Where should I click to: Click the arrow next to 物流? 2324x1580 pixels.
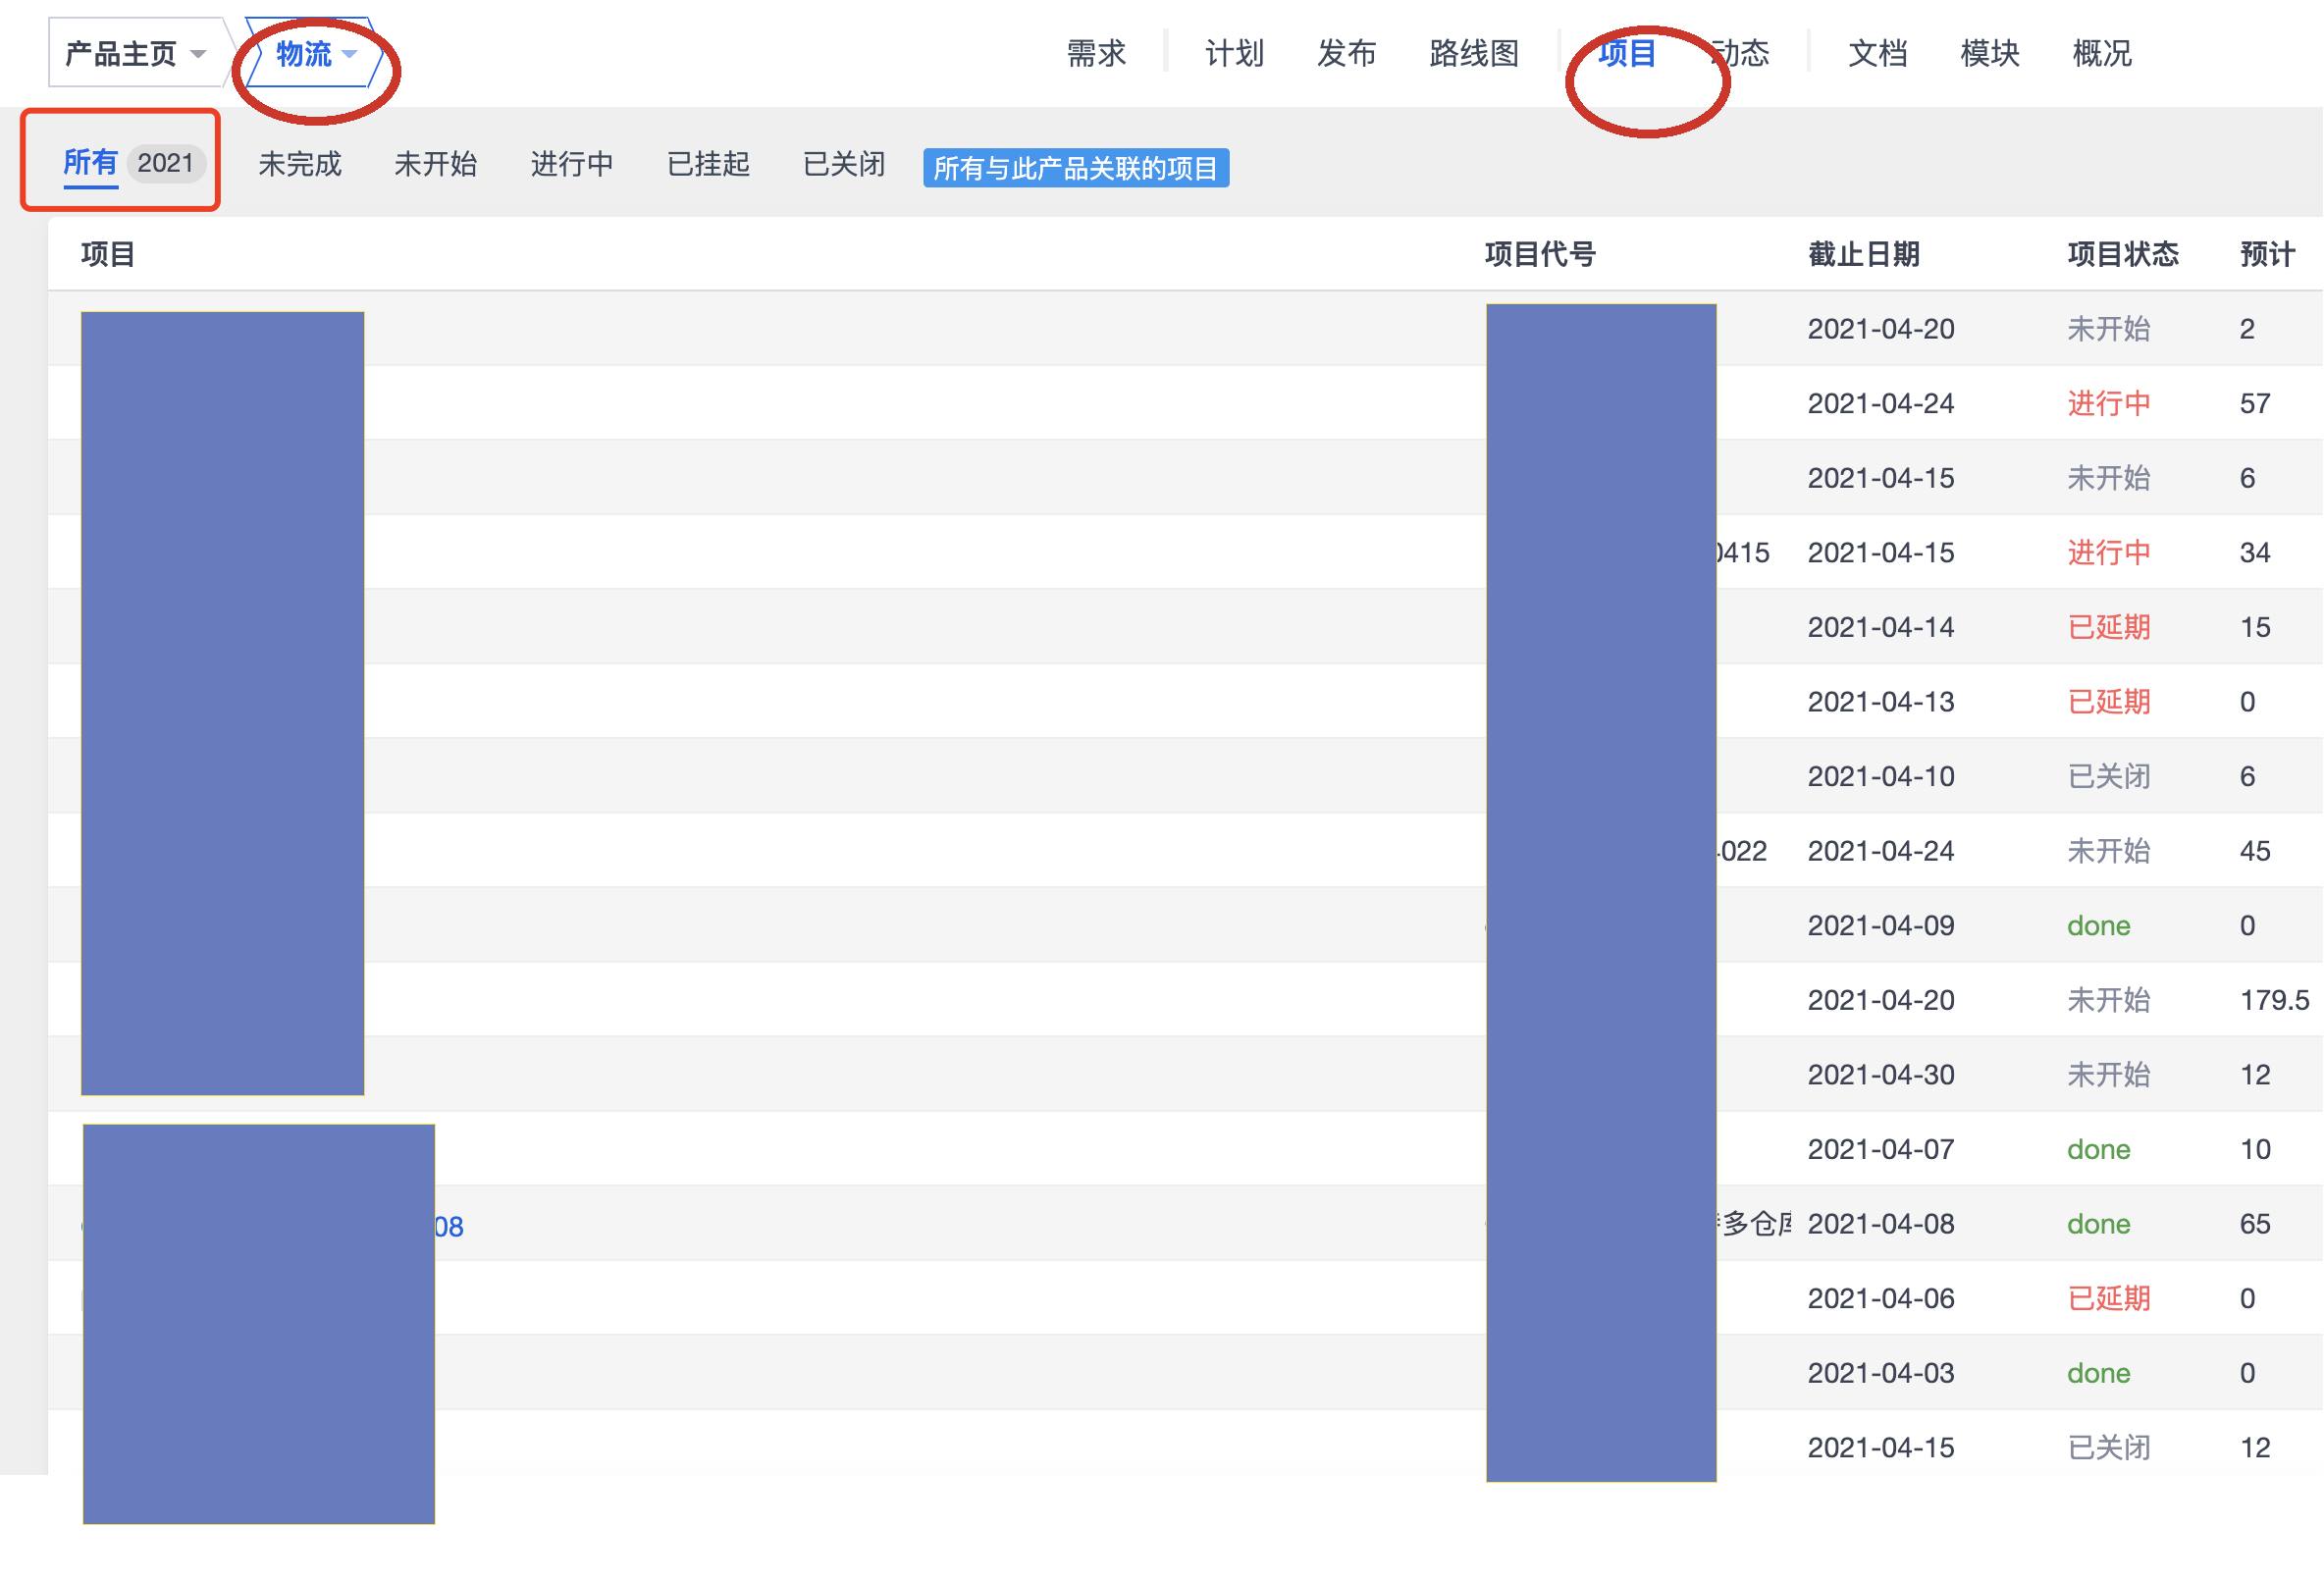point(349,54)
